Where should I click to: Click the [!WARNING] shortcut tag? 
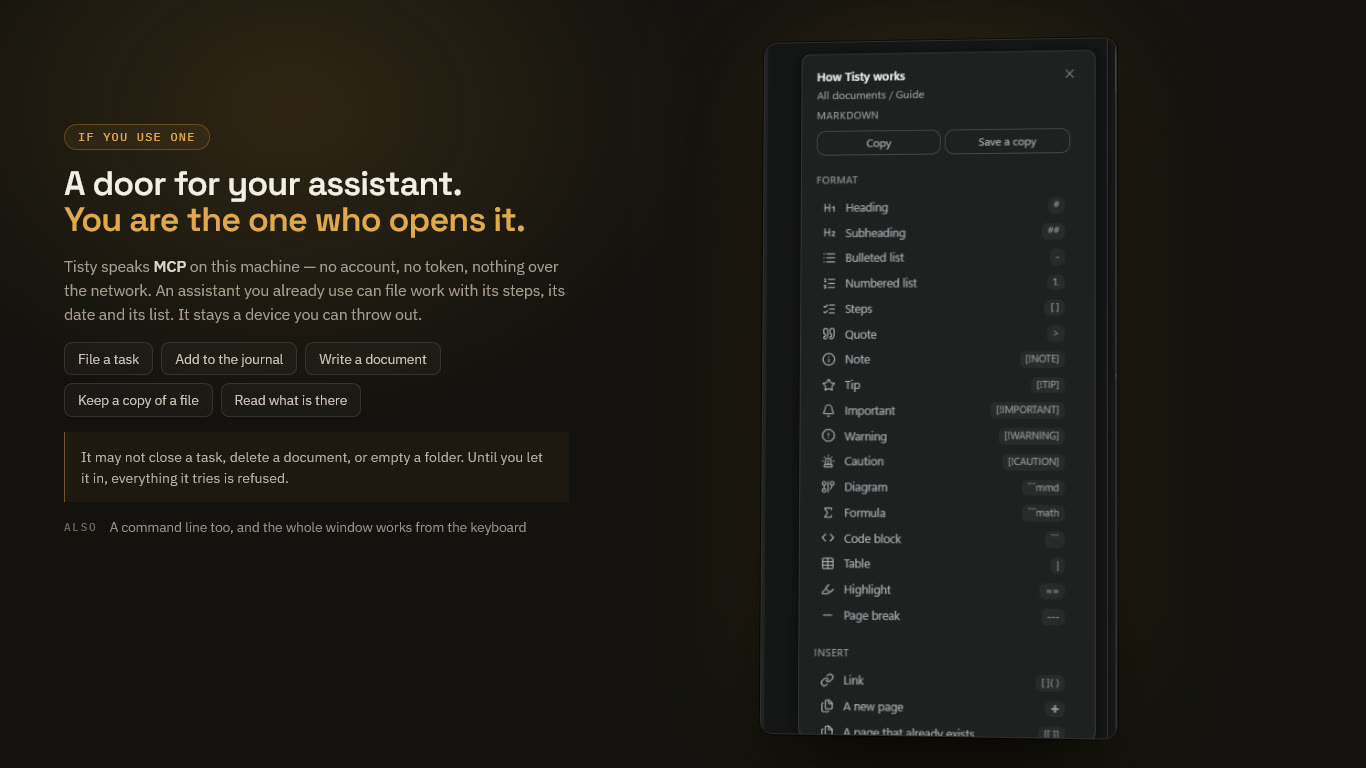coord(1032,436)
